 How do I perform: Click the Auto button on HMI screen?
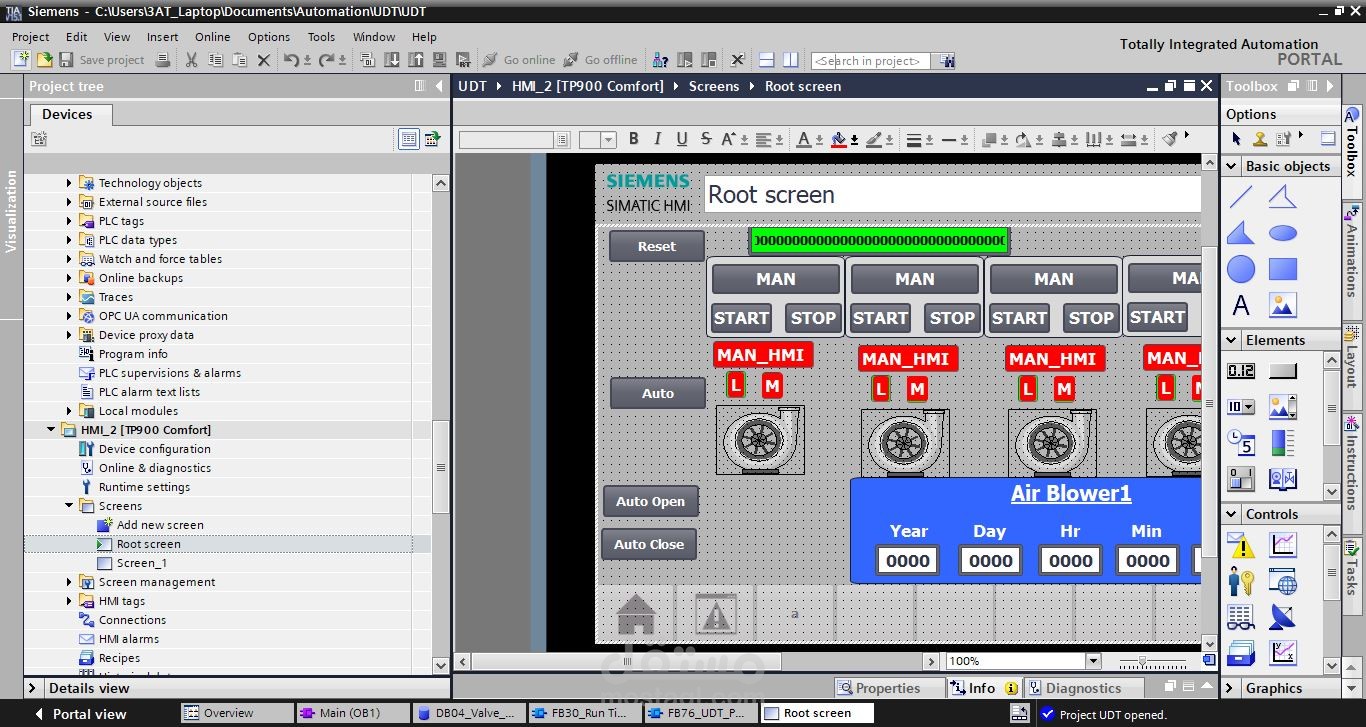[x=658, y=393]
